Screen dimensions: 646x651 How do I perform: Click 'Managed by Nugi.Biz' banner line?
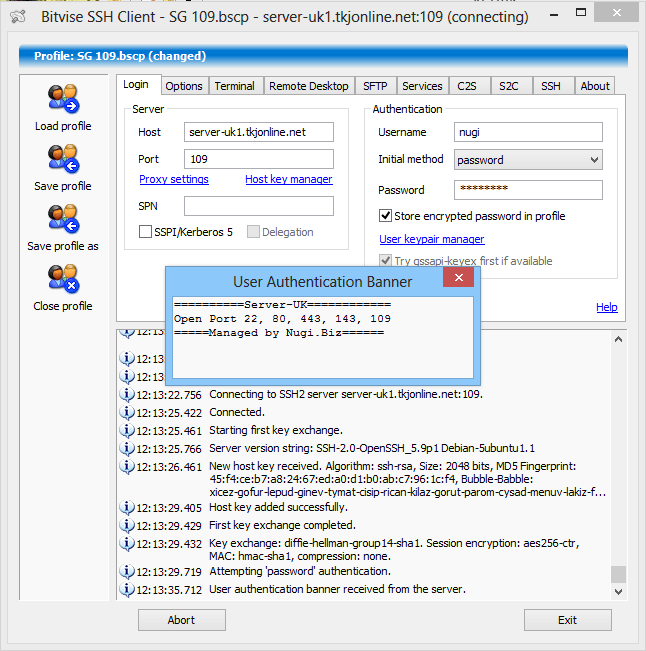pyautogui.click(x=279, y=333)
